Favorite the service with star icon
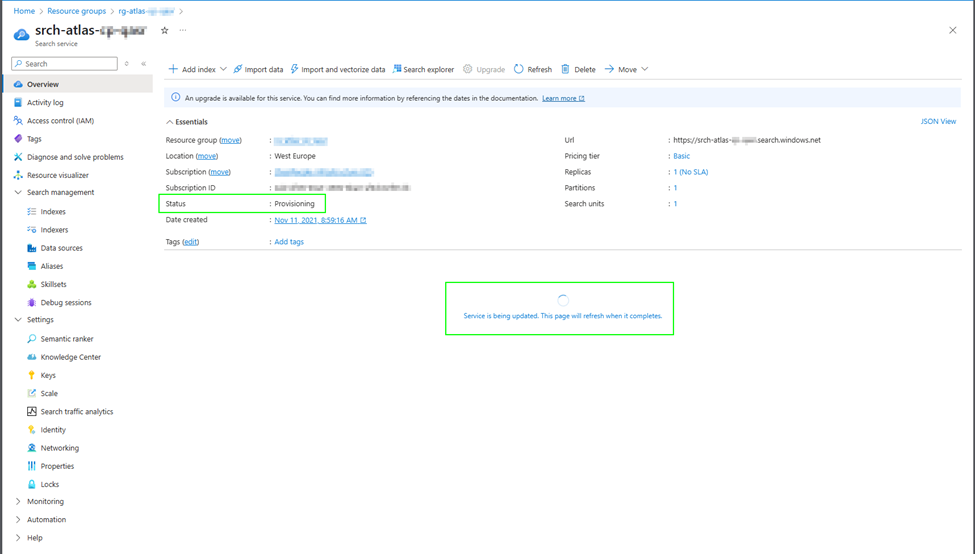Screen dimensions: 975x554 (165, 30)
